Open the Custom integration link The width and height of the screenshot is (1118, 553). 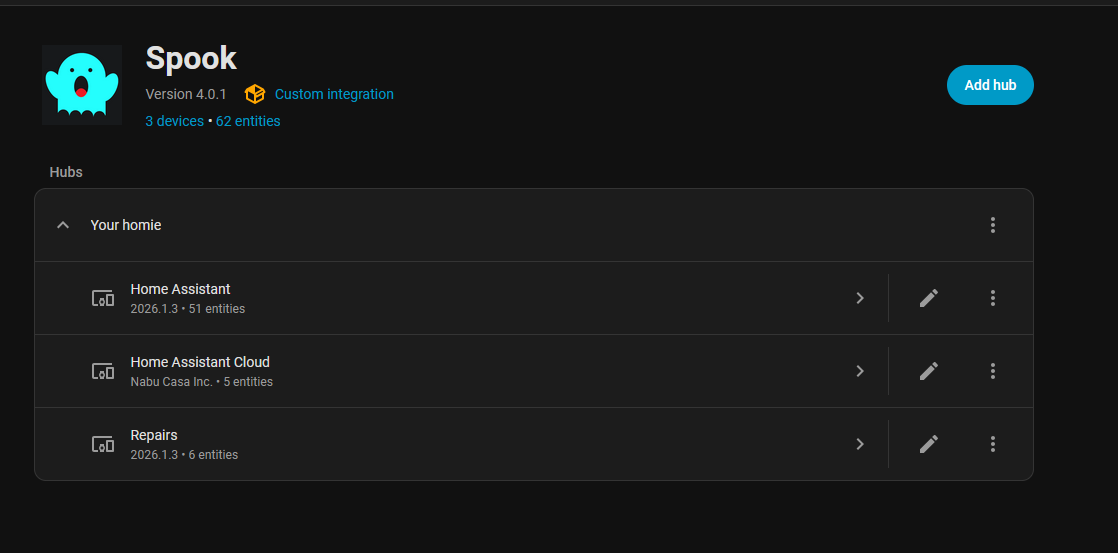pyautogui.click(x=334, y=94)
